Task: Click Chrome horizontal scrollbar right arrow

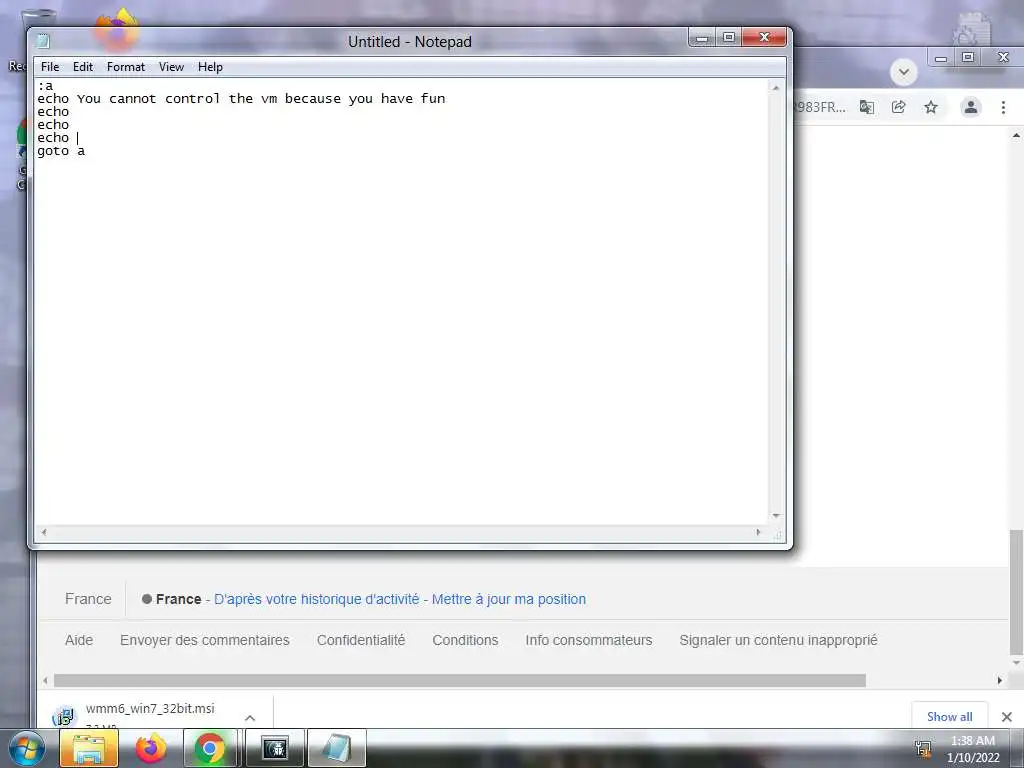Action: point(999,680)
